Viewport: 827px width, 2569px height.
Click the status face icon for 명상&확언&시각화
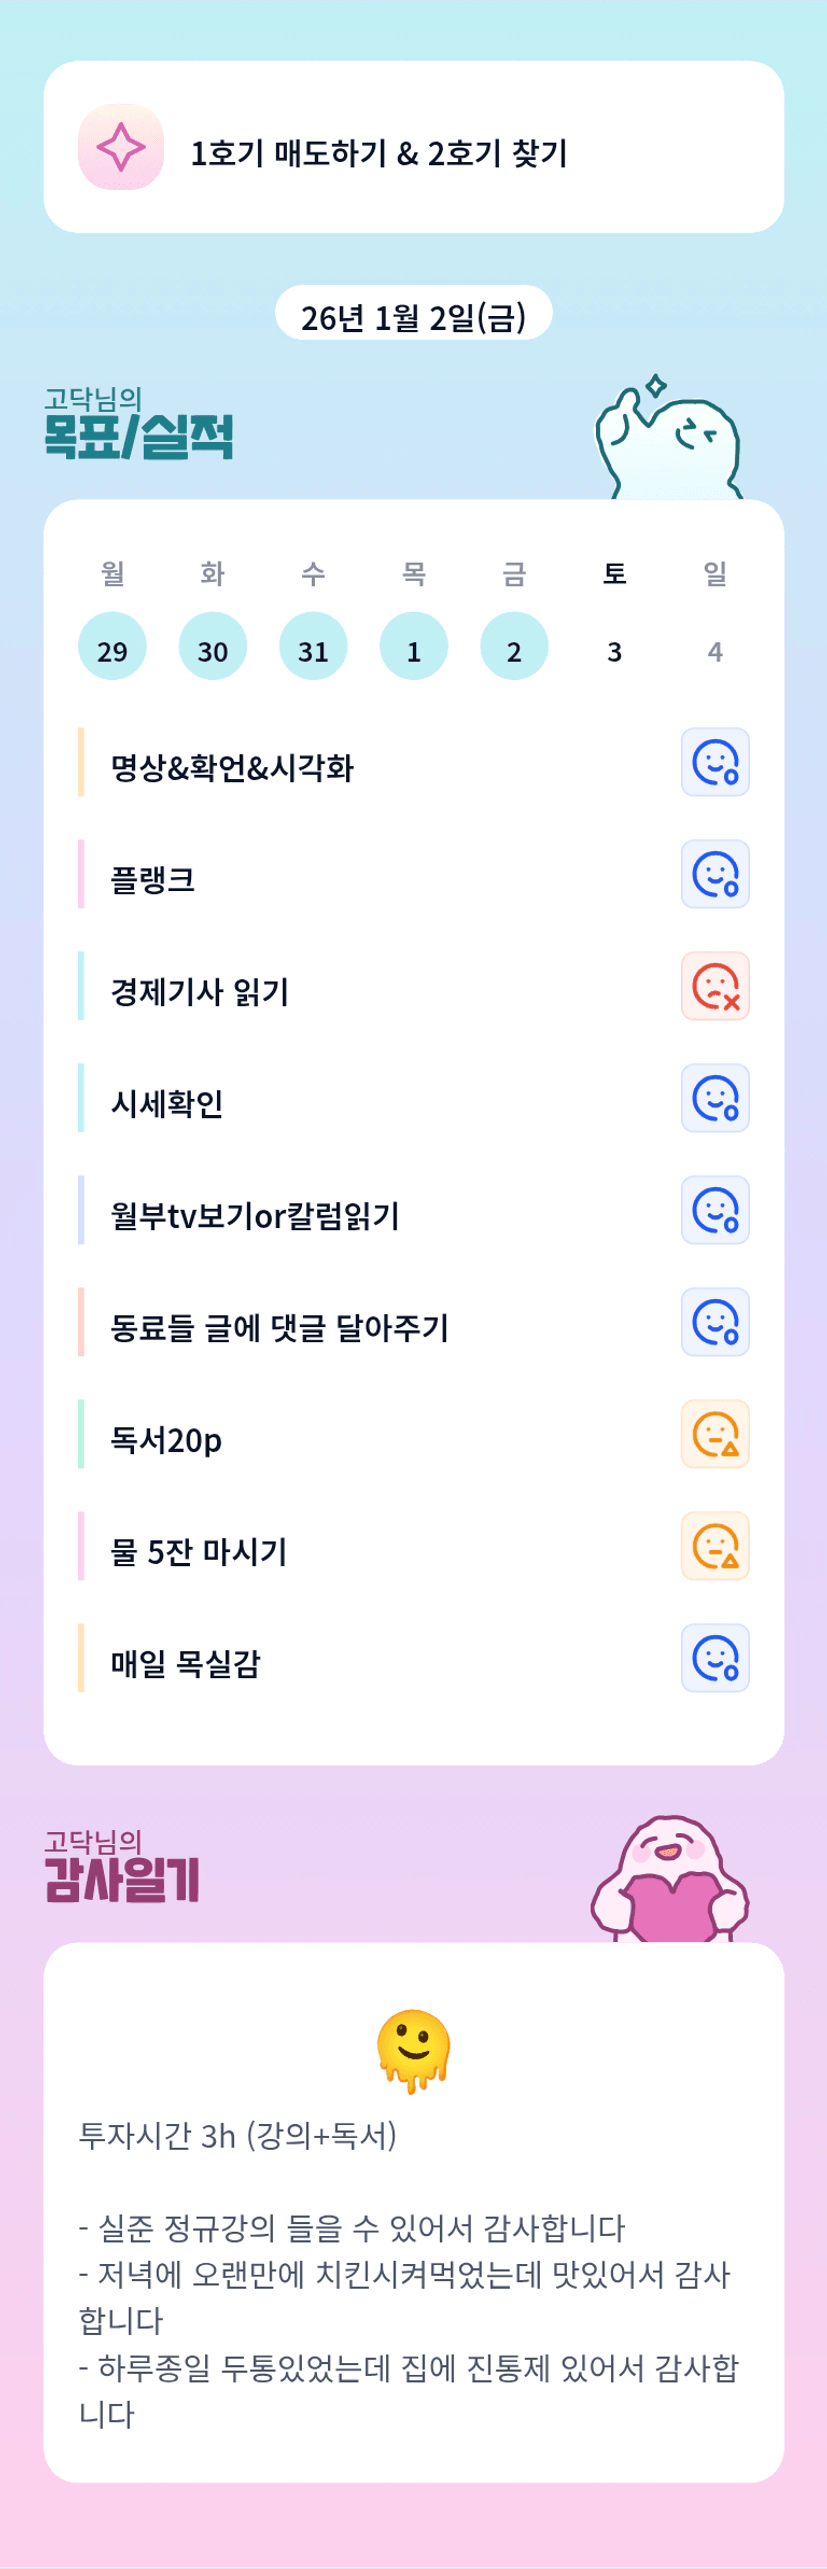point(715,763)
